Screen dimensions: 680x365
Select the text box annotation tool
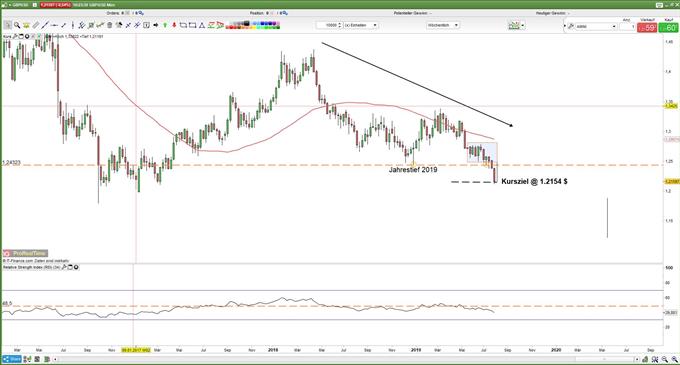(x=146, y=25)
